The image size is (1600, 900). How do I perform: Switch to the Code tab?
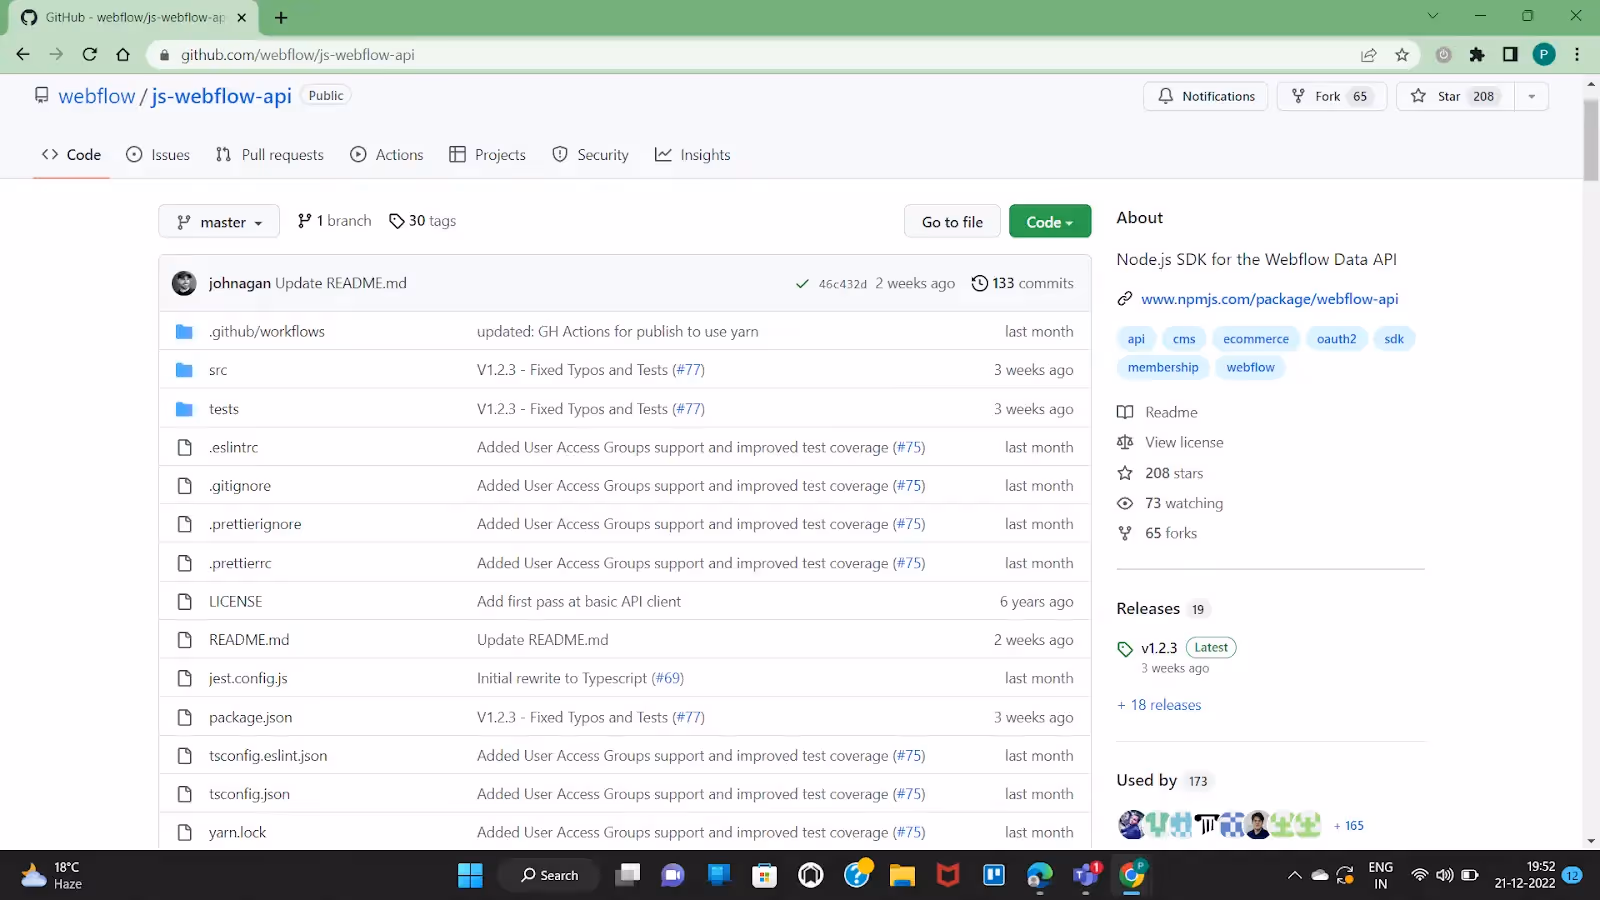pyautogui.click(x=71, y=155)
